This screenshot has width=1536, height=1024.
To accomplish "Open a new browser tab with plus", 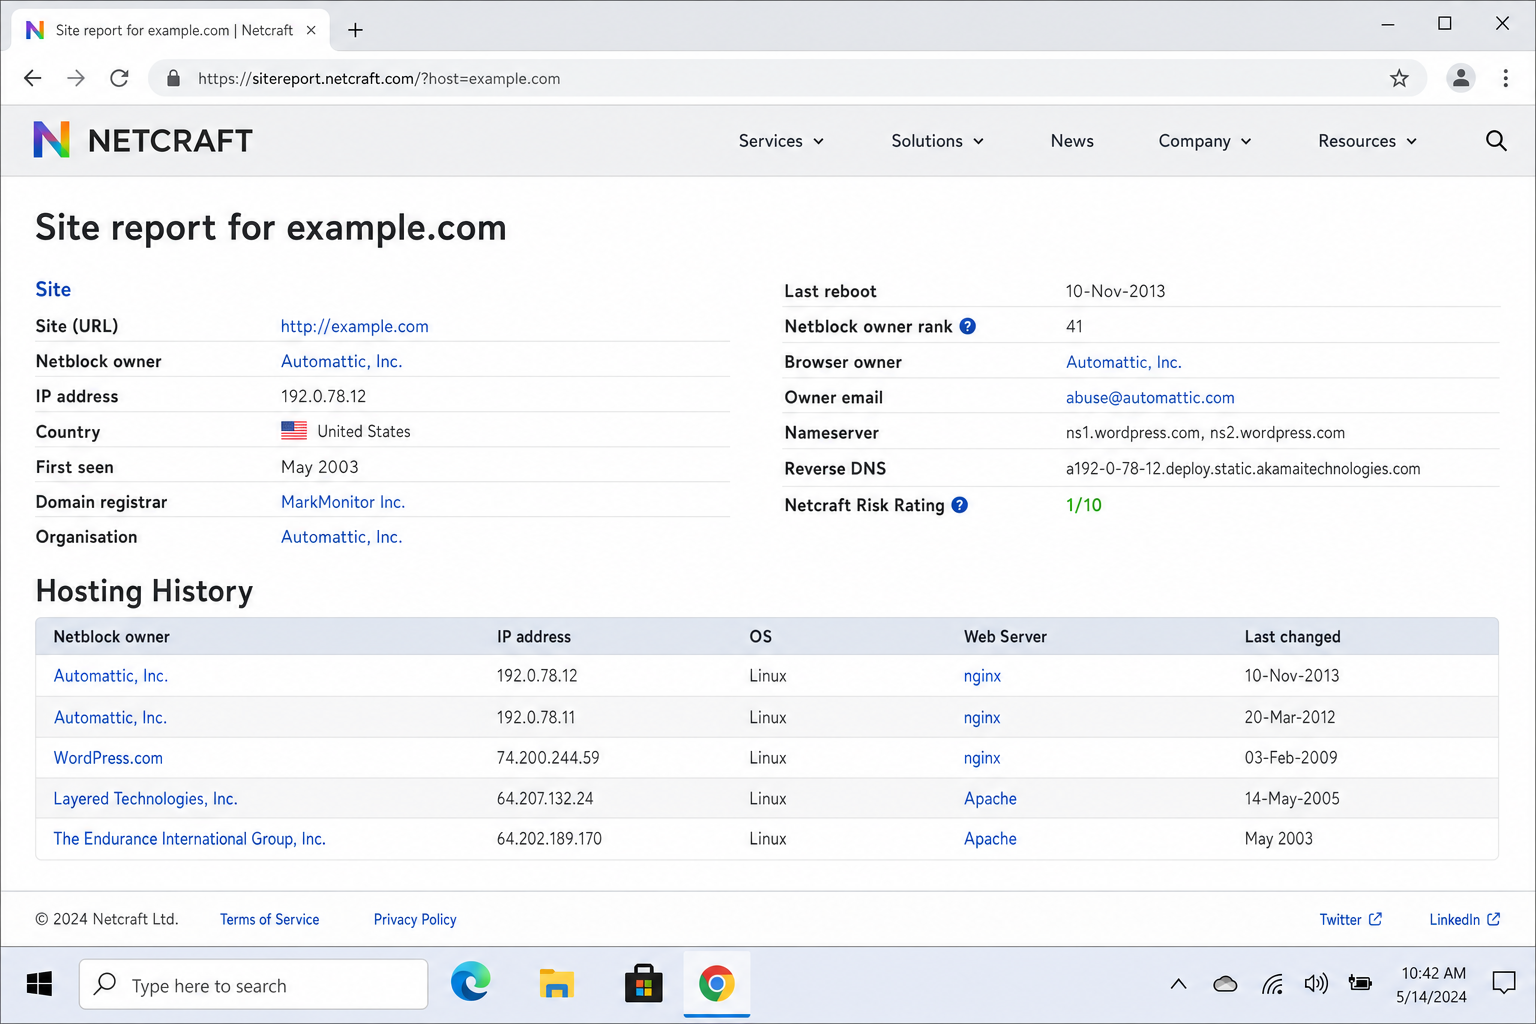I will (x=355, y=30).
